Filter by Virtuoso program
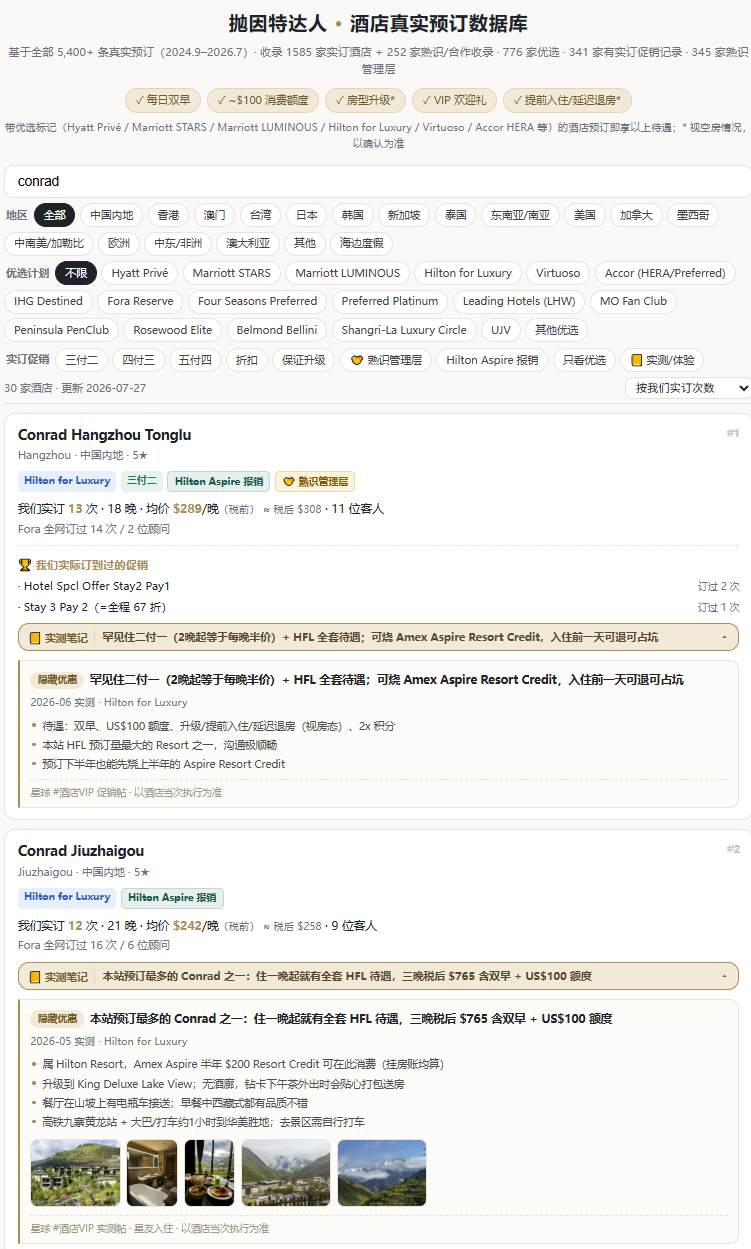The height and width of the screenshot is (1249, 751). [x=558, y=273]
